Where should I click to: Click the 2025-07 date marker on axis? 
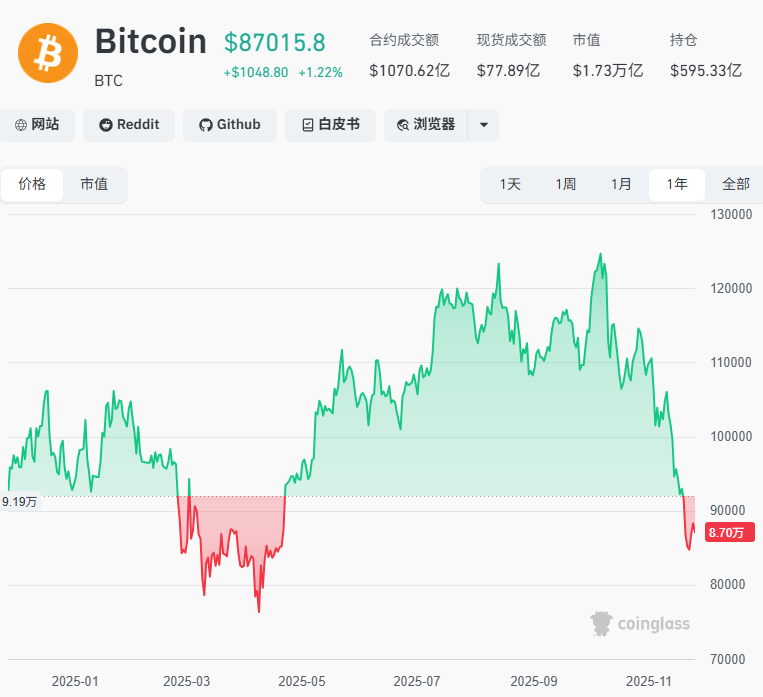418,681
